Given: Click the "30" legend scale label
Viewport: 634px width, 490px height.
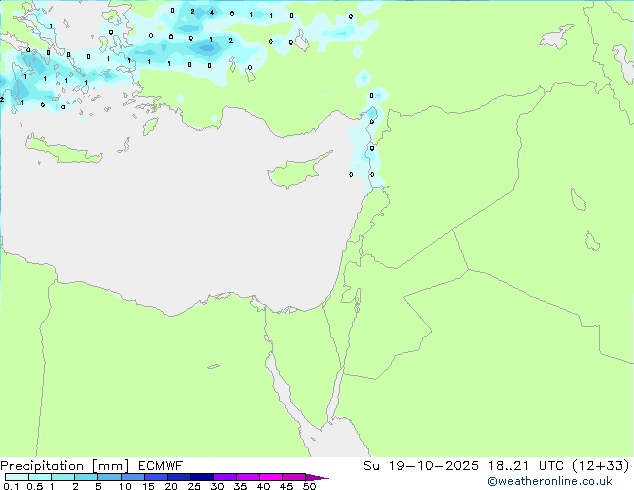Looking at the screenshot, I should pyautogui.click(x=217, y=486).
